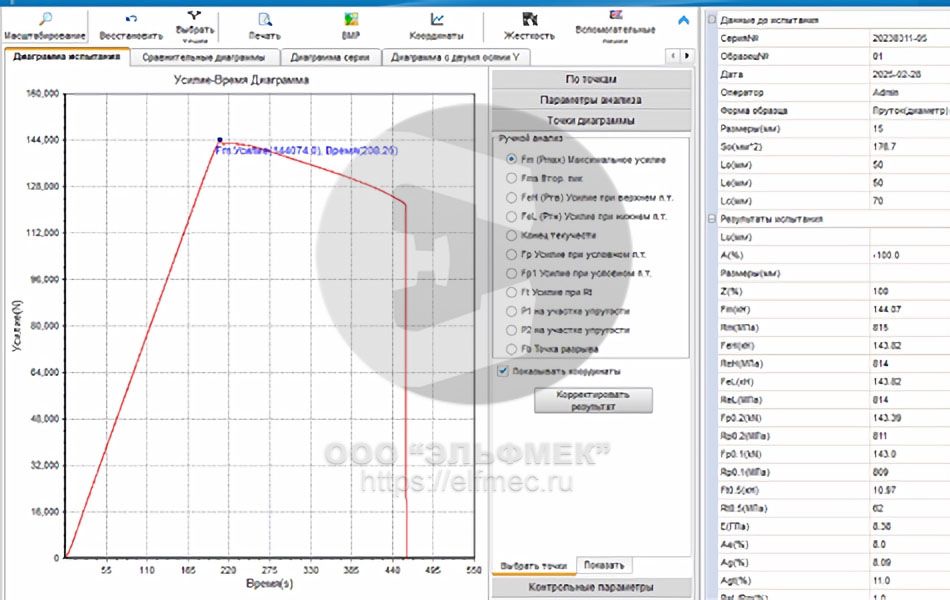Click the Fp0.2(kN) value 143.39
Screen dimensions: 950x600
click(887, 418)
